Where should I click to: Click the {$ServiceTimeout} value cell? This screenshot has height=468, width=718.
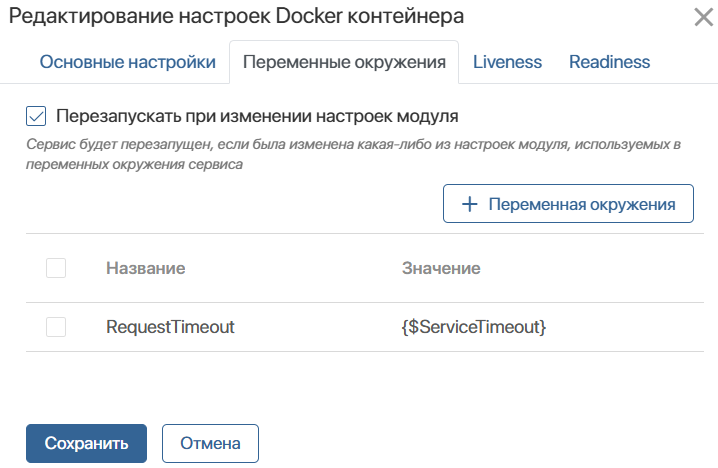[474, 327]
